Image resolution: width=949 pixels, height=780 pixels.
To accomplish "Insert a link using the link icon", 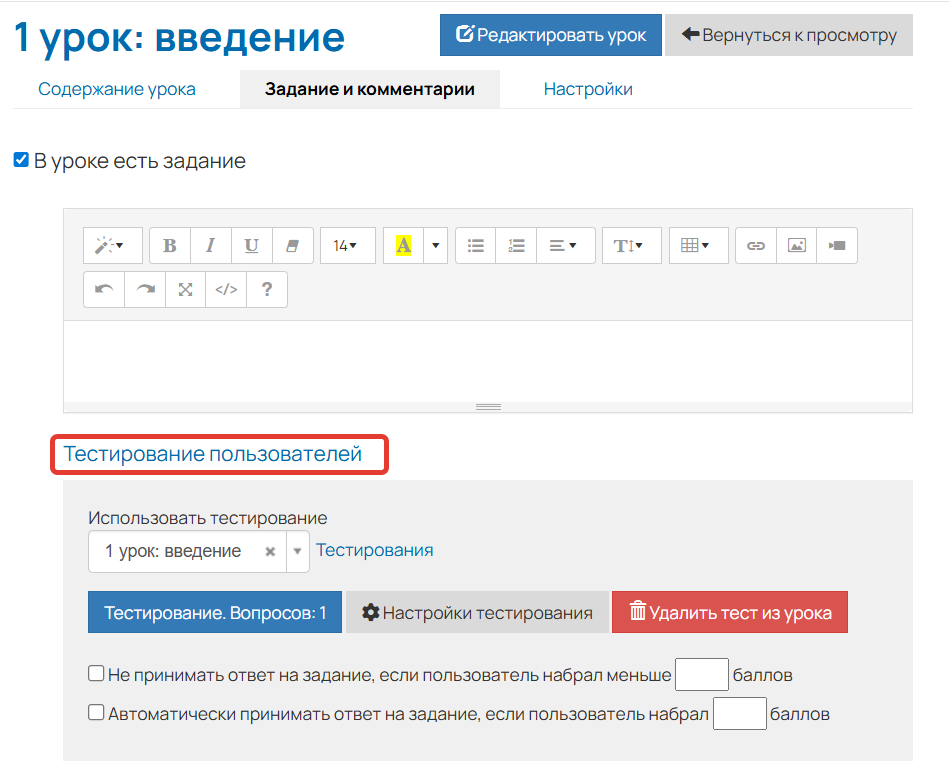I will pyautogui.click(x=755, y=245).
